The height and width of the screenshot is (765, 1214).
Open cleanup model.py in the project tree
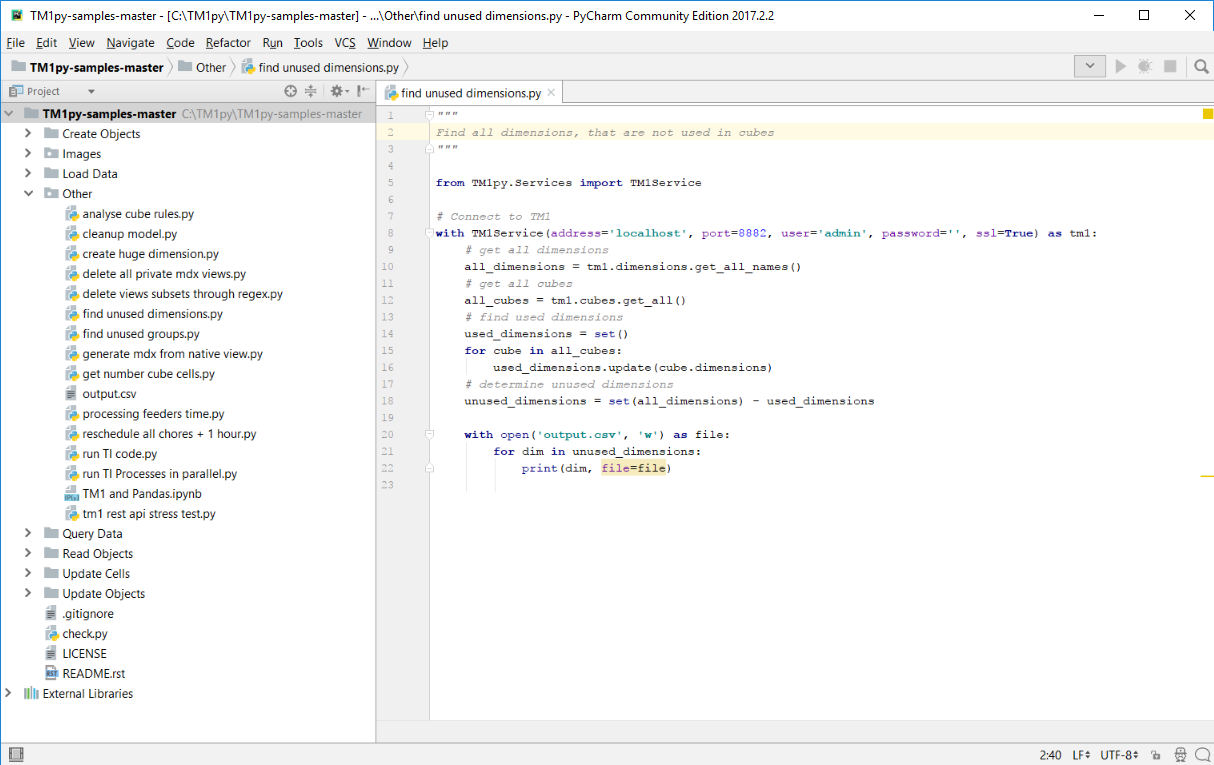(129, 234)
